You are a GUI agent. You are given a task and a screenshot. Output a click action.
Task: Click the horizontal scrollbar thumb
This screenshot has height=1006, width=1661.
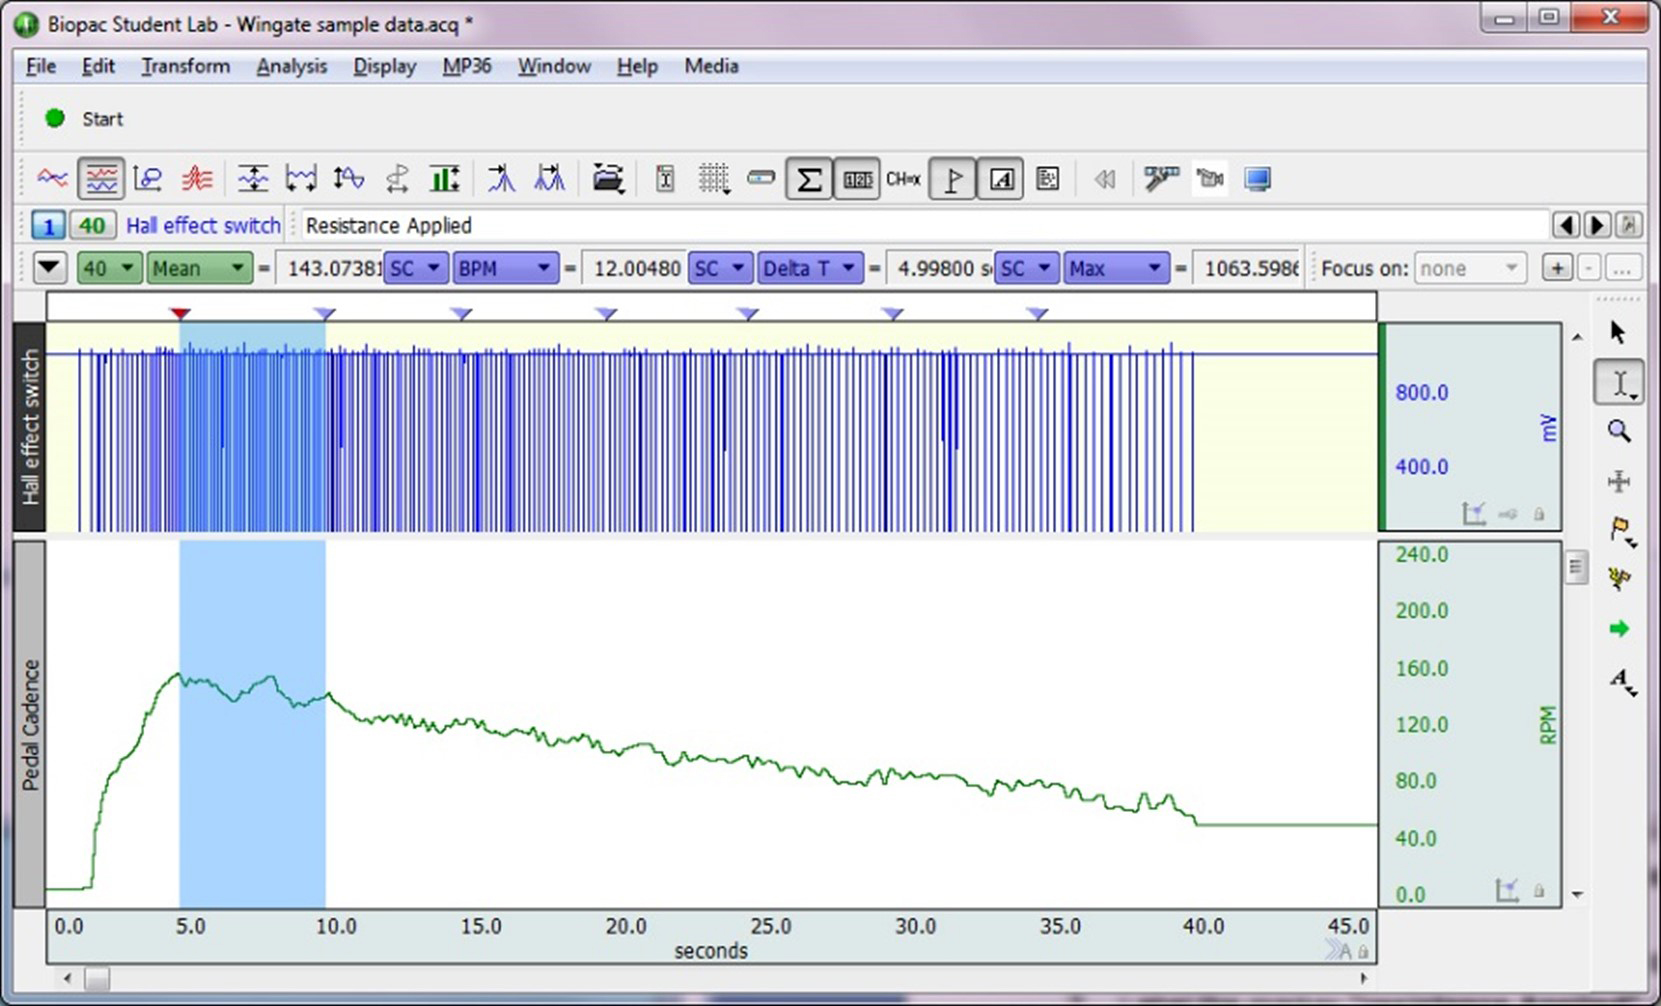pos(97,978)
